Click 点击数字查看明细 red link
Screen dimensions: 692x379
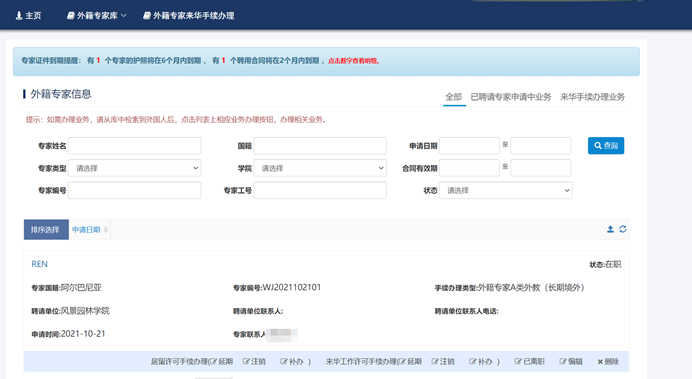coord(354,61)
